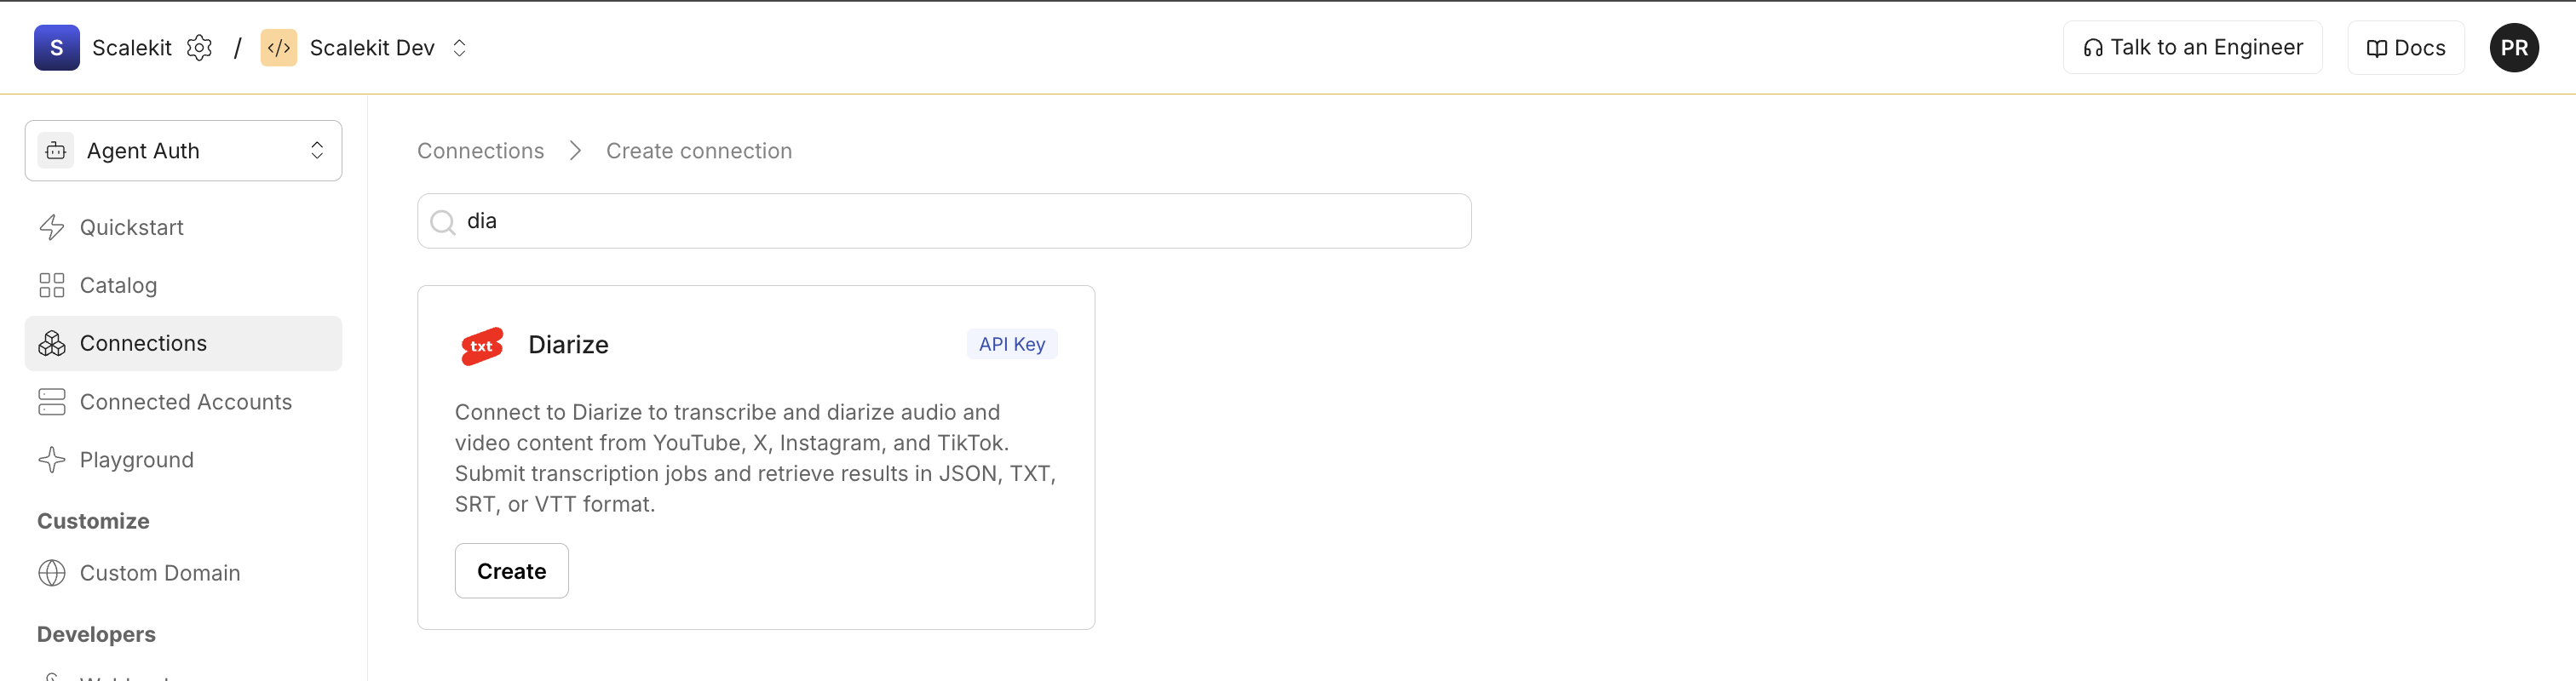Click the Scalekit 'S' workspace logo
This screenshot has width=2576, height=681.
point(57,48)
